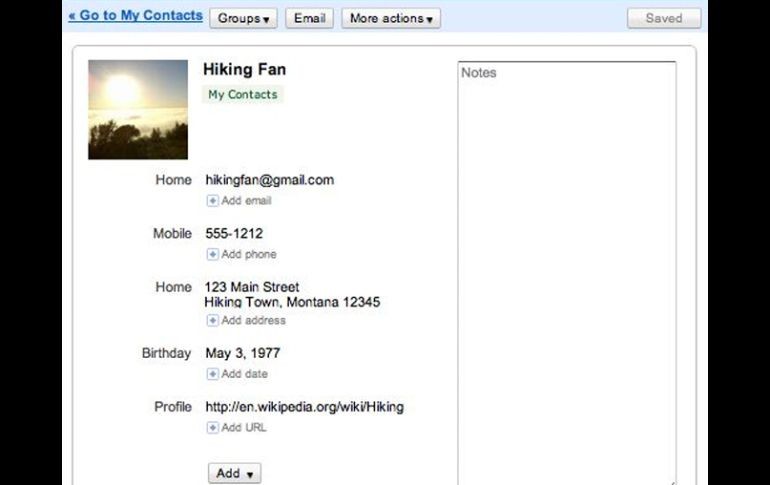Click the contact's sunset profile photo
Viewport: 770px width, 485px height.
pos(138,110)
